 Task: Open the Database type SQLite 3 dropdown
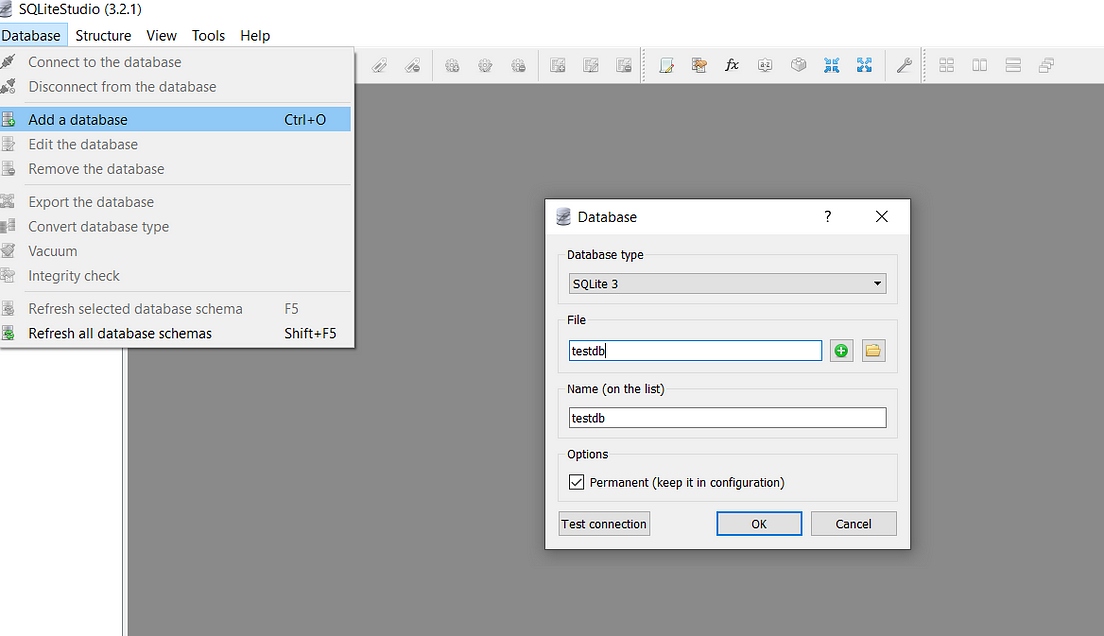[727, 284]
